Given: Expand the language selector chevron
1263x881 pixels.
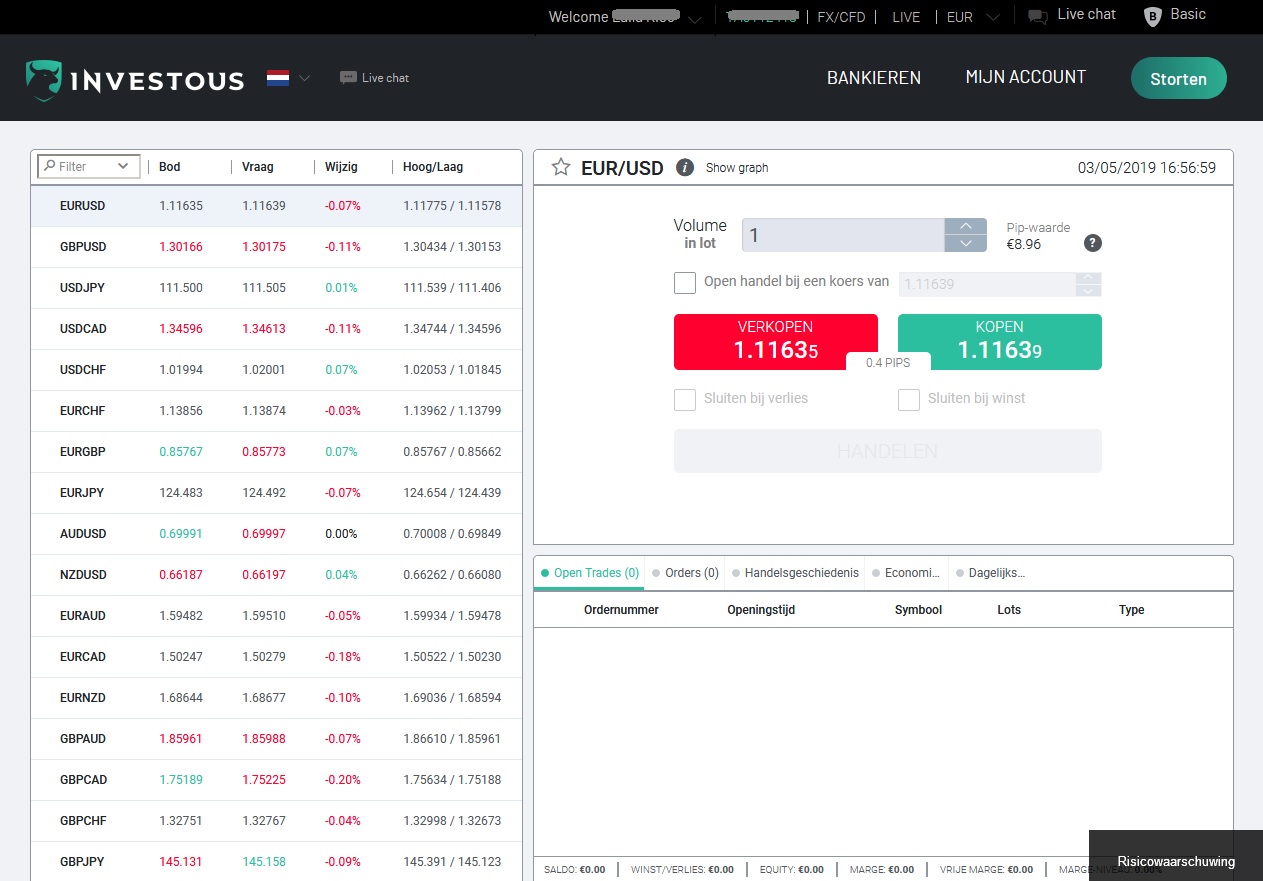Looking at the screenshot, I should (x=303, y=77).
